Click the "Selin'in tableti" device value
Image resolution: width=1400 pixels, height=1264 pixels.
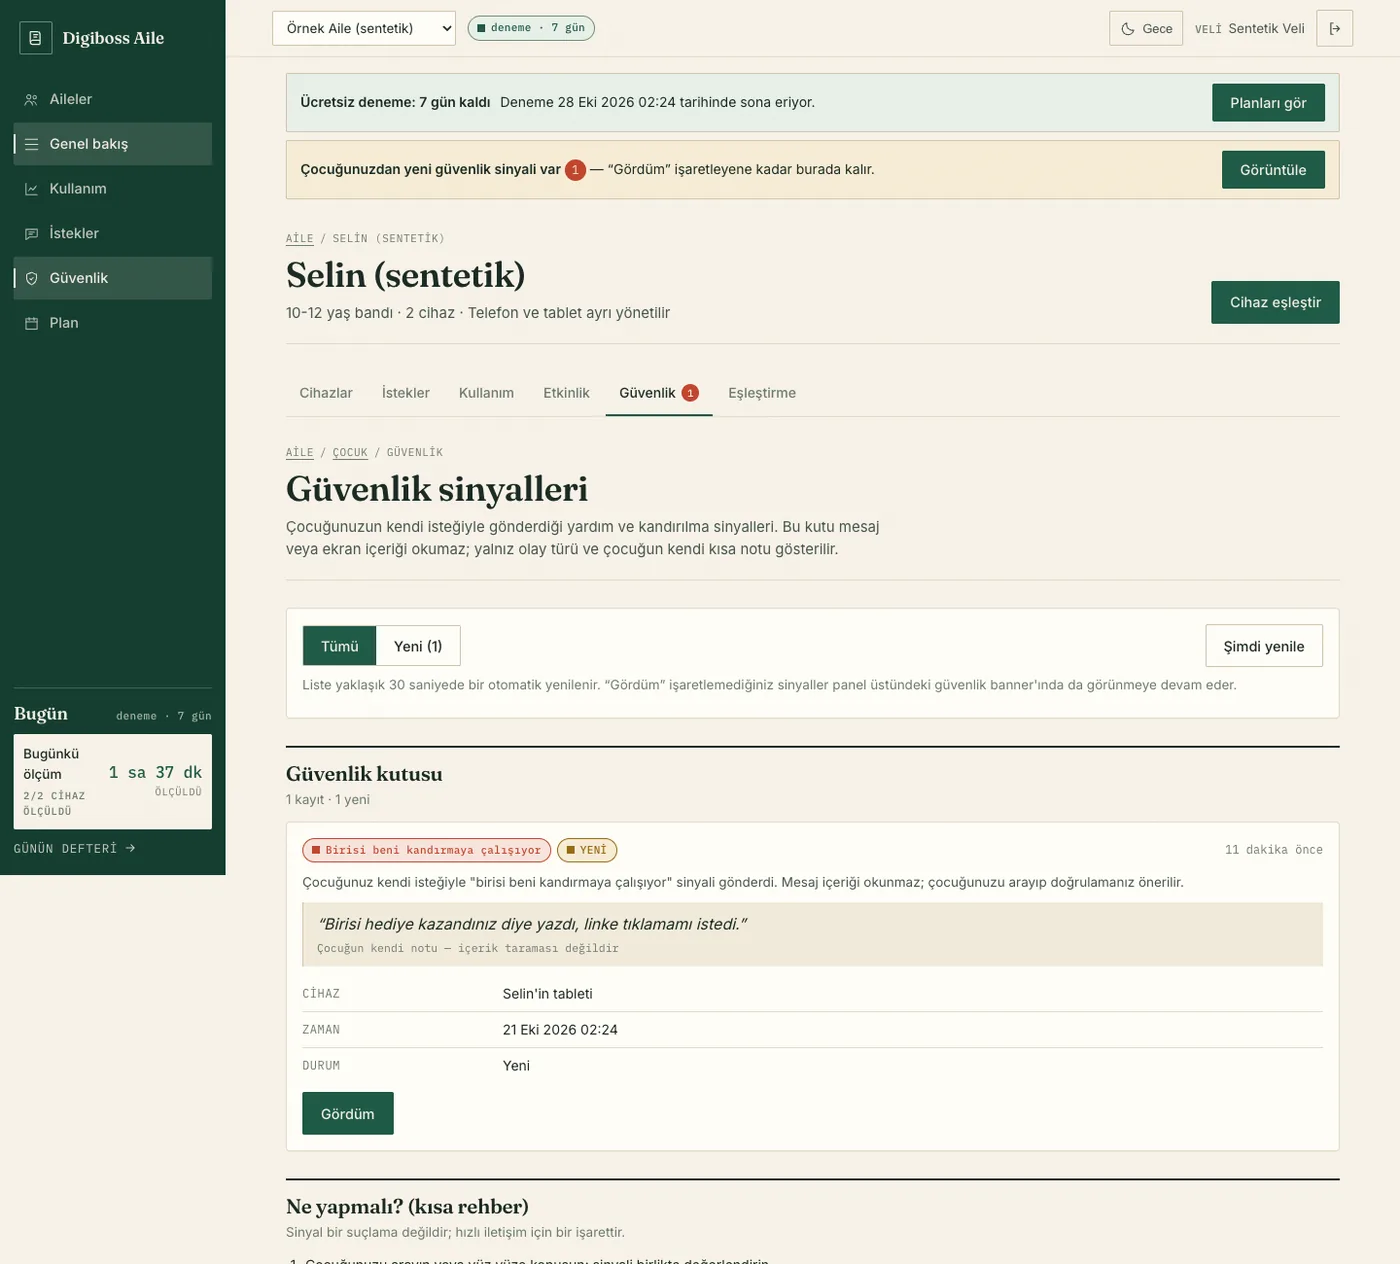coord(548,994)
